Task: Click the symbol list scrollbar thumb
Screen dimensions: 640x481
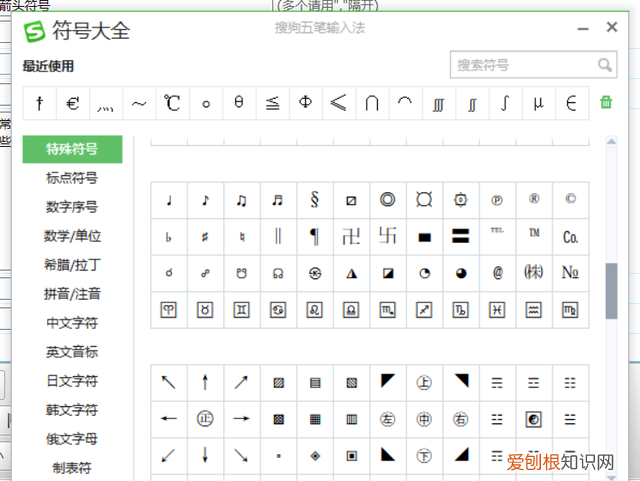Action: 611,291
